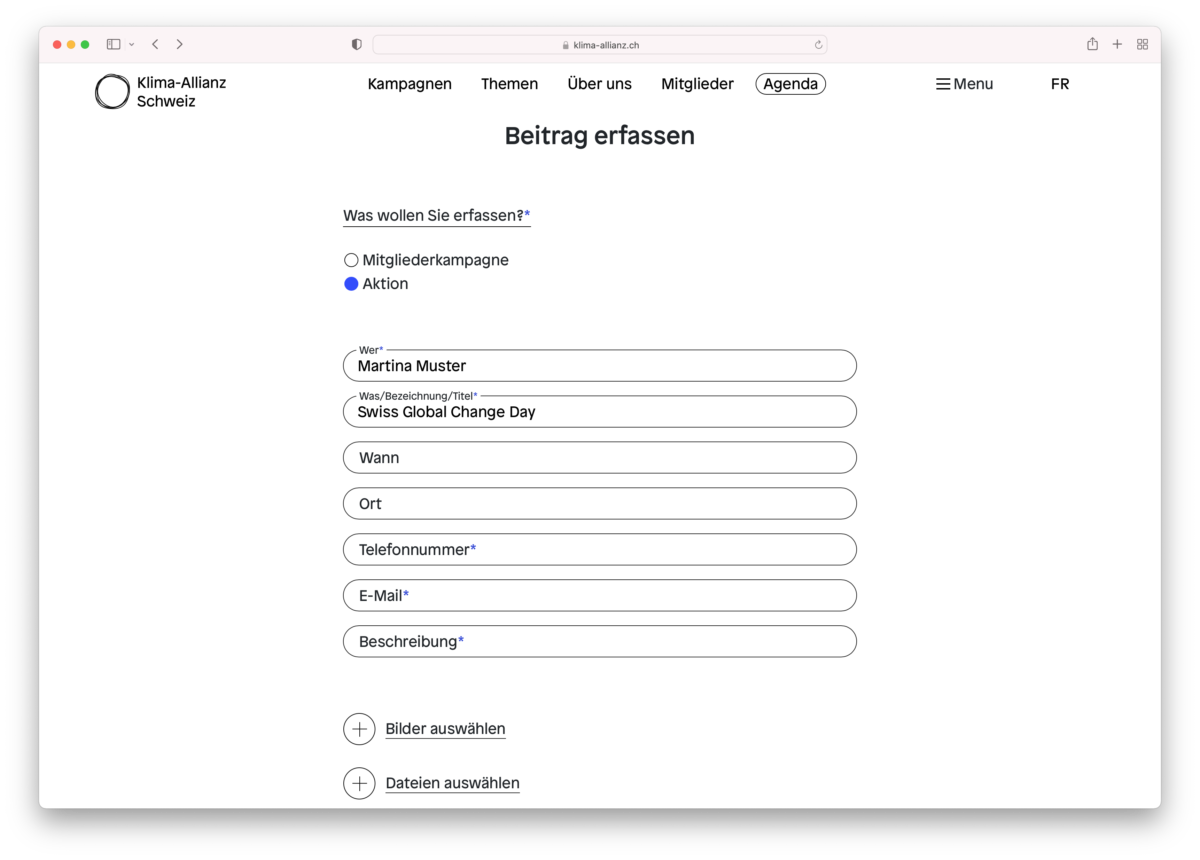The height and width of the screenshot is (860, 1200).
Task: Open the hamburger Menu icon
Action: pyautogui.click(x=942, y=84)
